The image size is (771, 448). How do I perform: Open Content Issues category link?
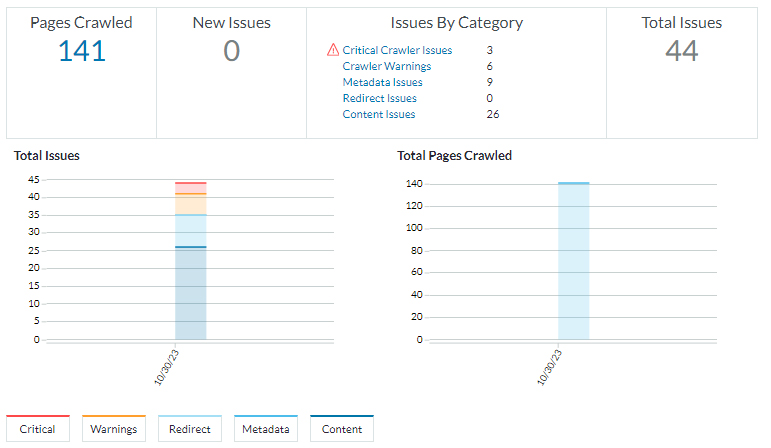coord(378,114)
